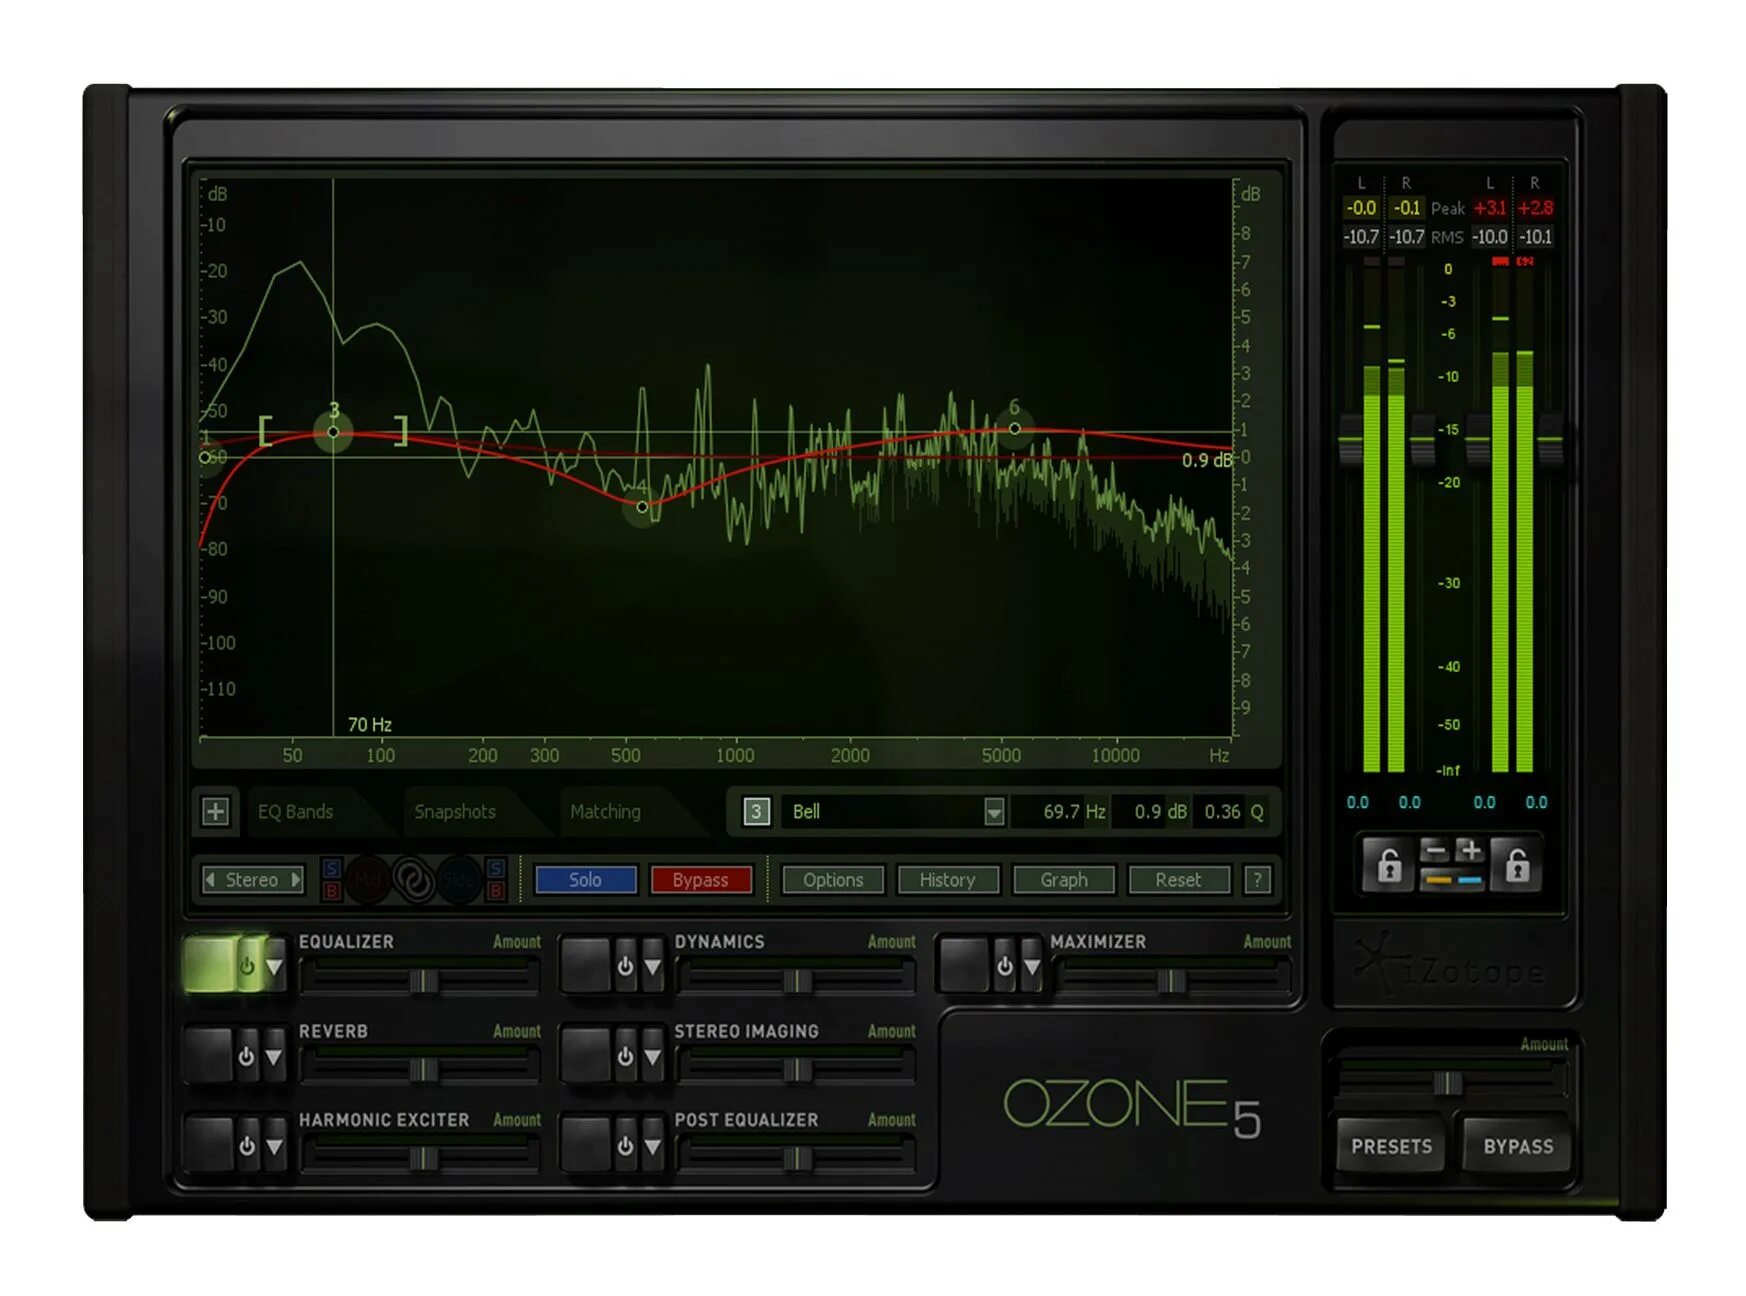Click the linked rings stereo icon

(x=413, y=880)
